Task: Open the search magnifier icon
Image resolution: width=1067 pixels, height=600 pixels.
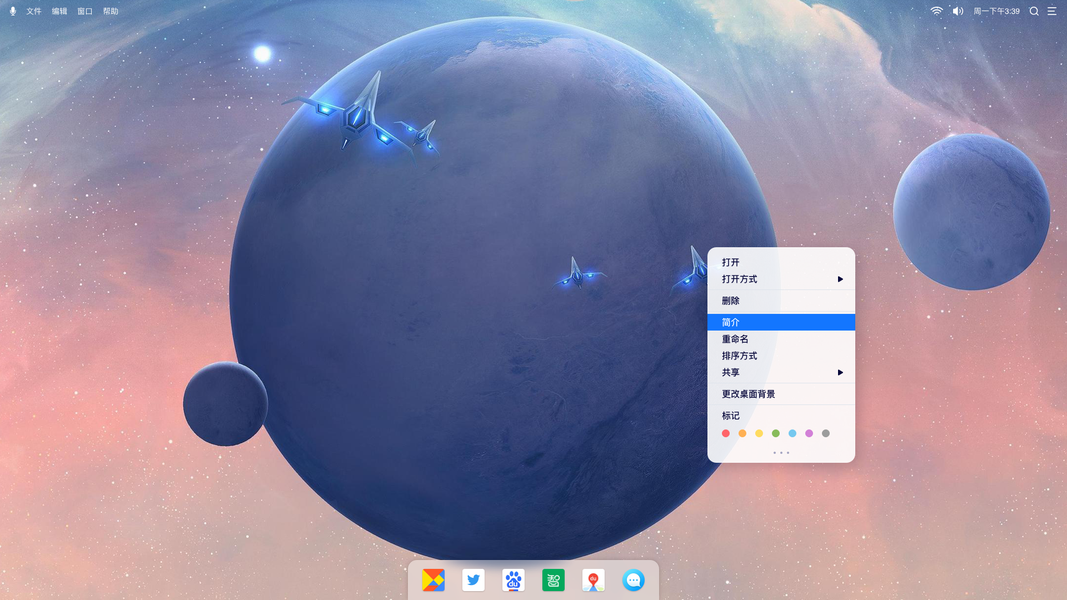Action: pyautogui.click(x=1034, y=11)
